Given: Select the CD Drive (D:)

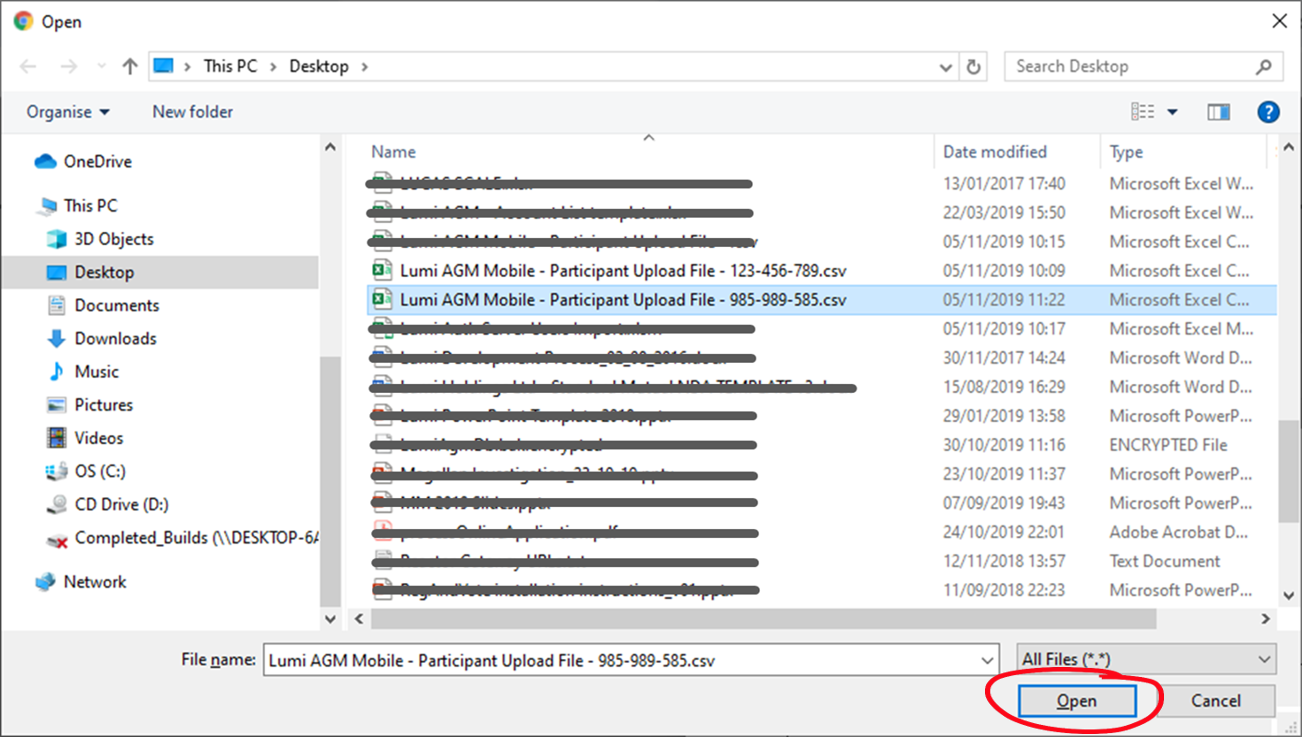Looking at the screenshot, I should click(x=121, y=504).
